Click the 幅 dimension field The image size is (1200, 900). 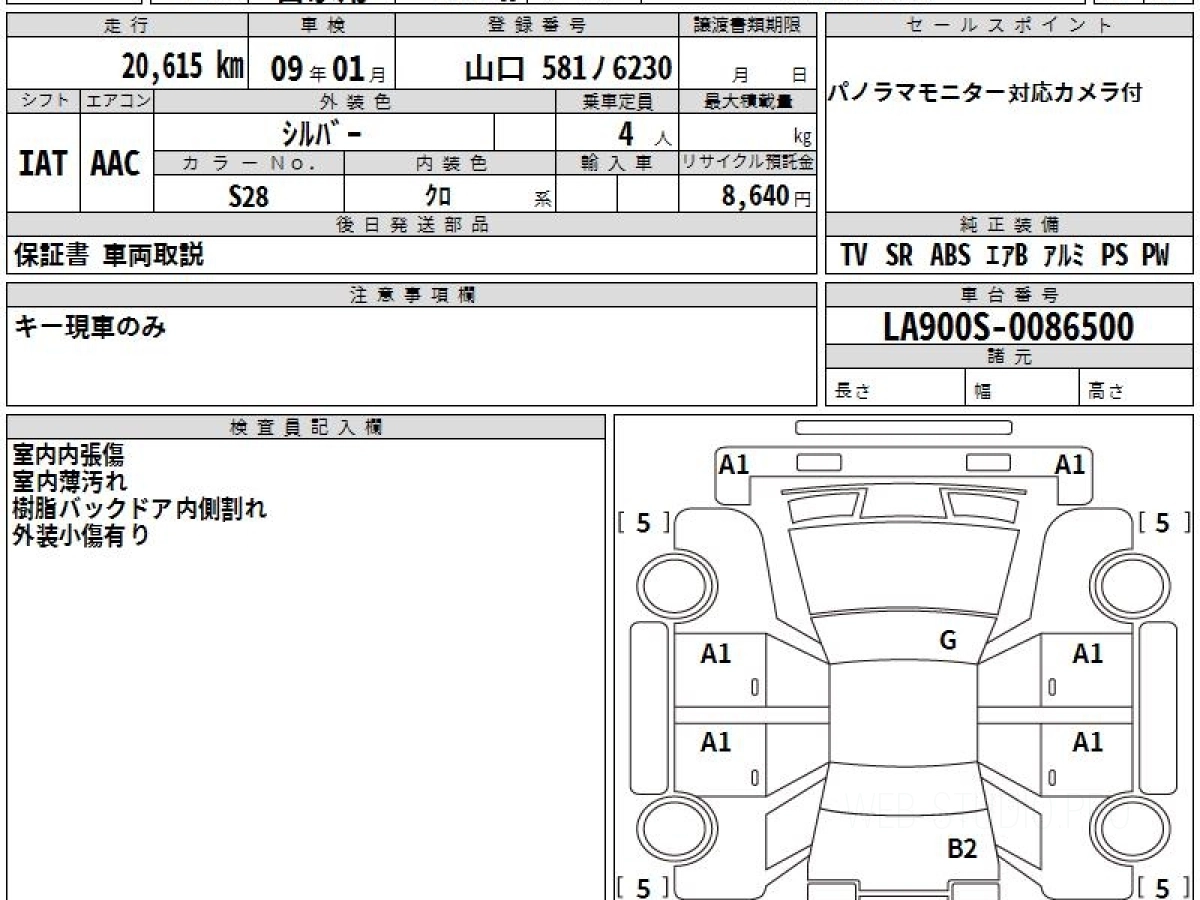tap(1023, 388)
